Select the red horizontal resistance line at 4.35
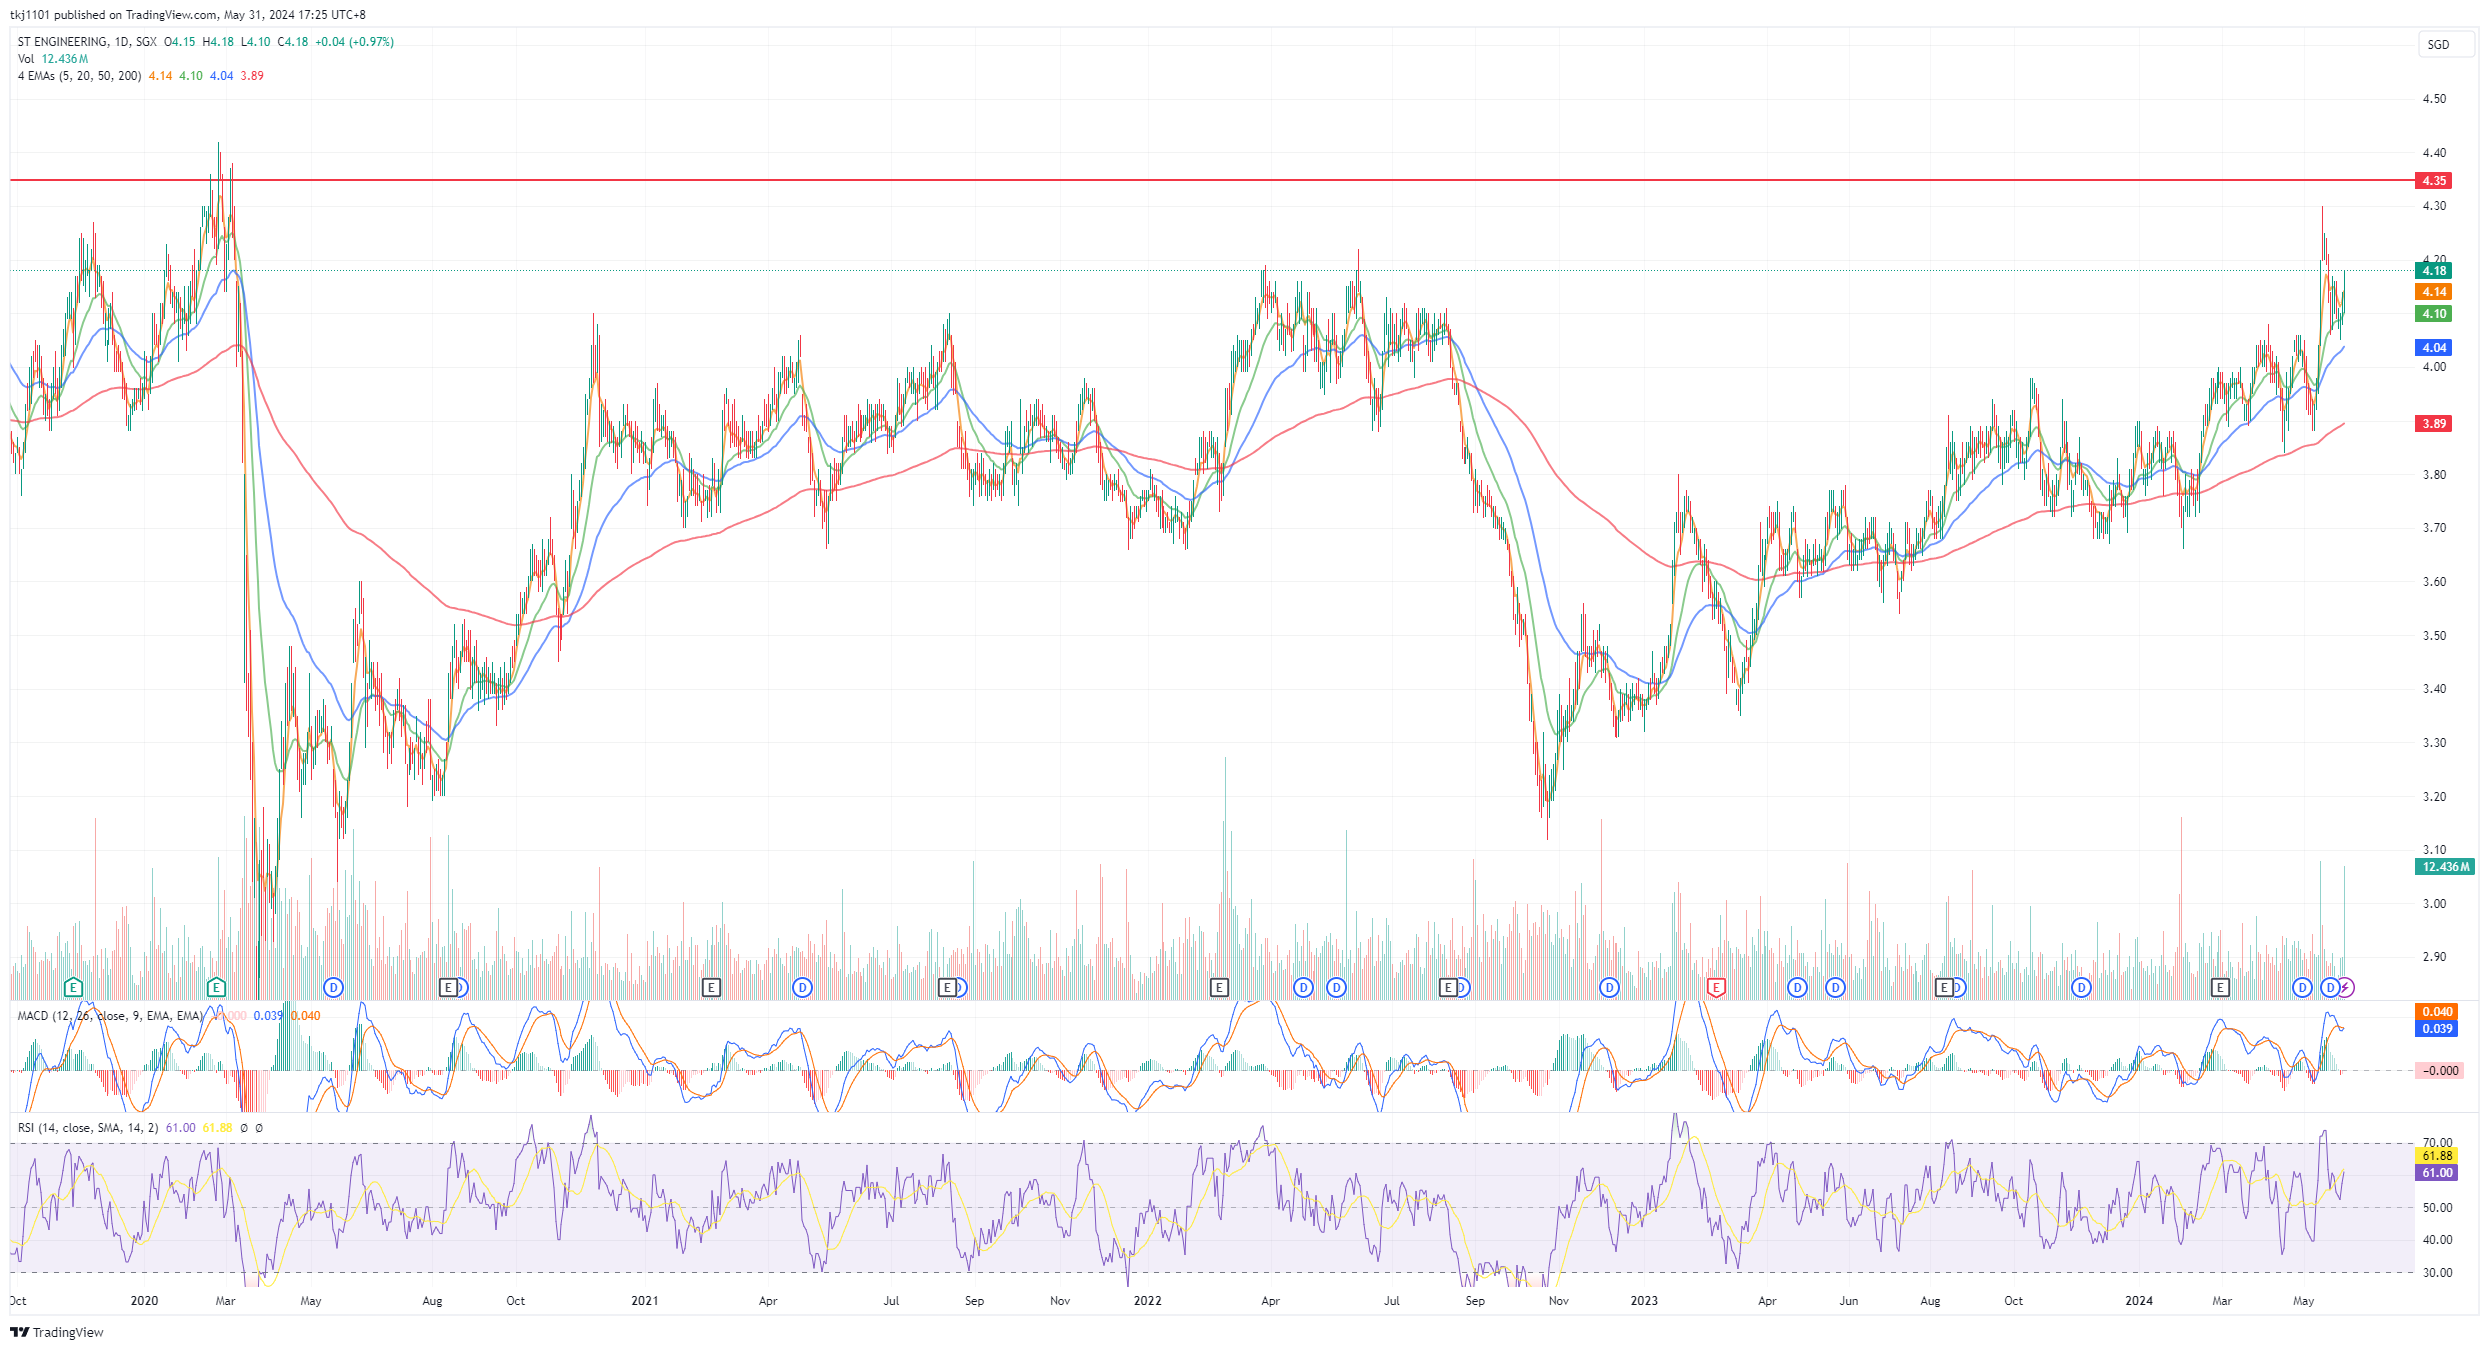Screen dimensions: 2489x1350 tap(1212, 180)
